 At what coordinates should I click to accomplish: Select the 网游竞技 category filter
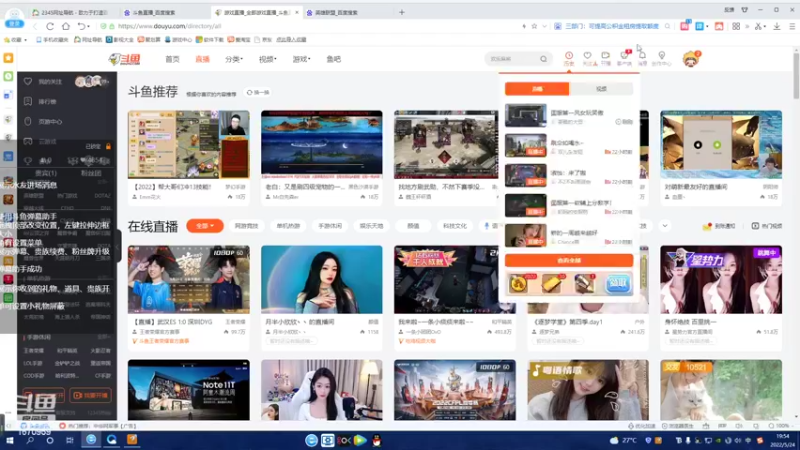246,226
